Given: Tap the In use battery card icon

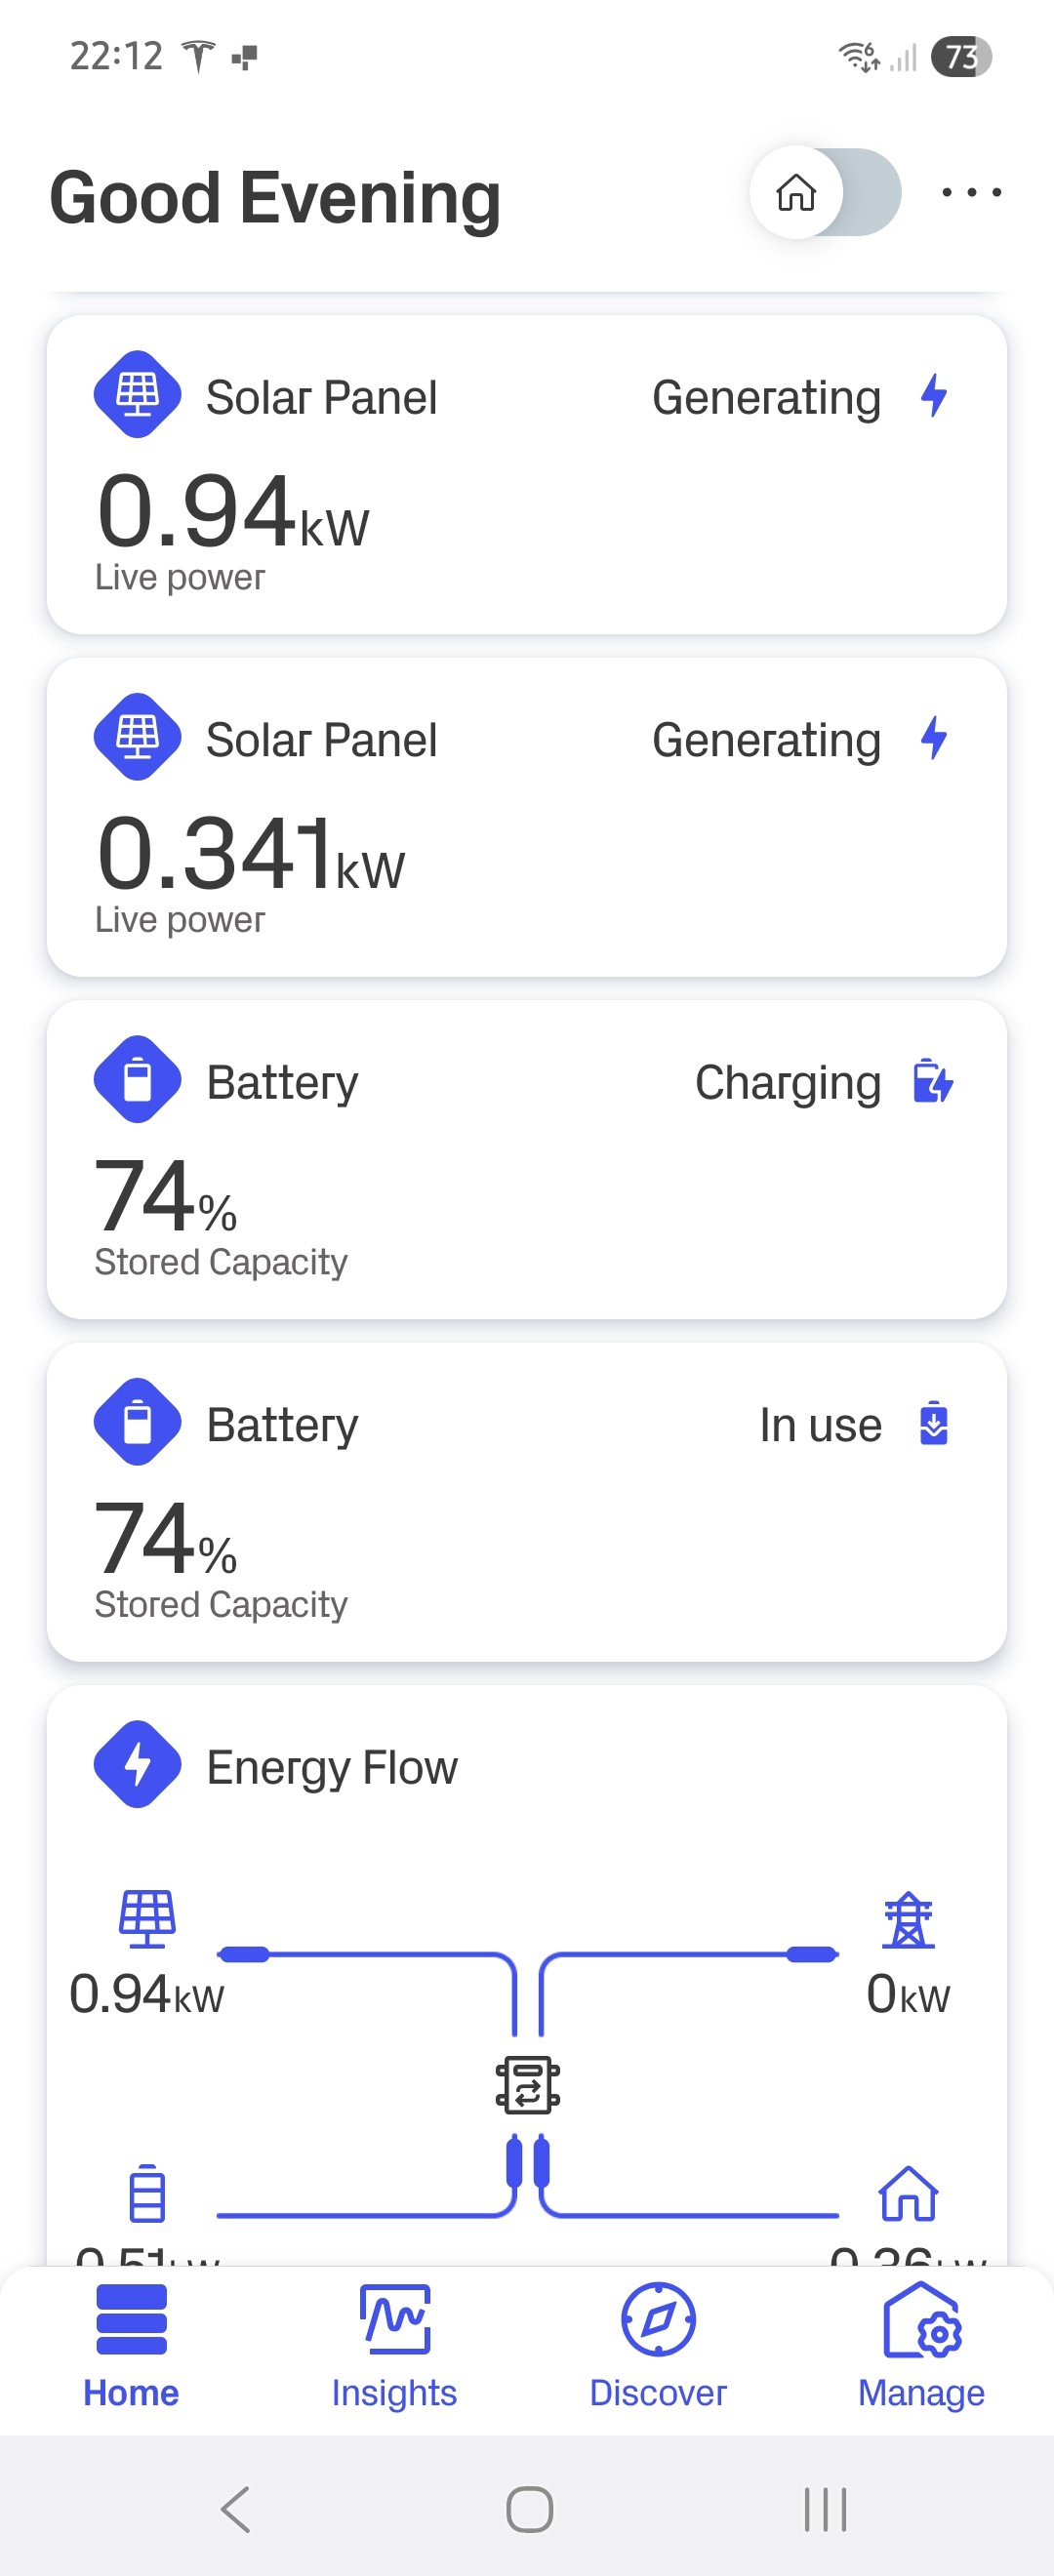Looking at the screenshot, I should coord(137,1422).
